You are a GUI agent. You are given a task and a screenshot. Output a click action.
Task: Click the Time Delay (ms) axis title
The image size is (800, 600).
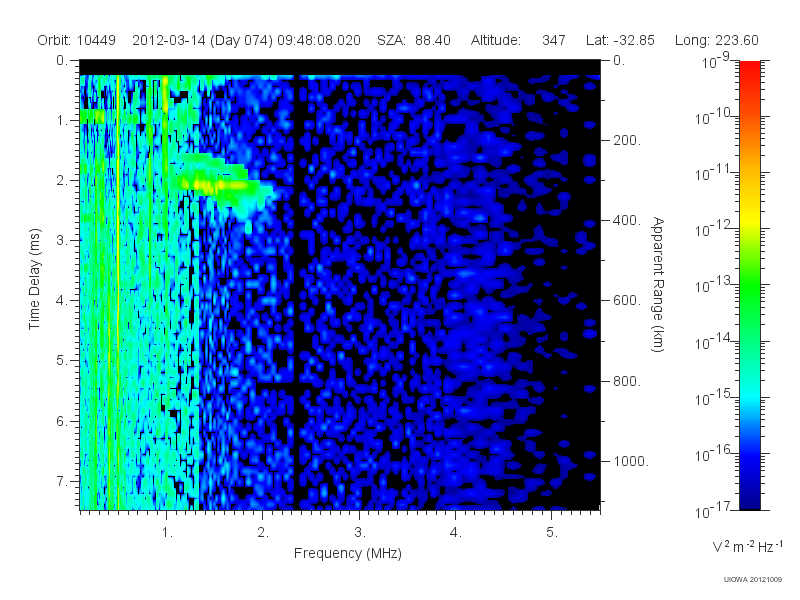(x=34, y=279)
